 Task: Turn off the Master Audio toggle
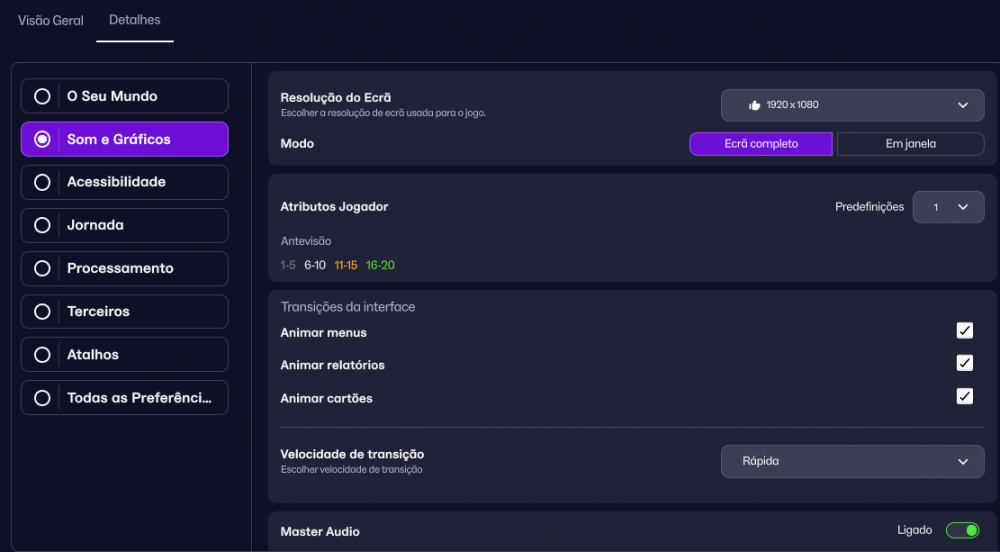[962, 530]
